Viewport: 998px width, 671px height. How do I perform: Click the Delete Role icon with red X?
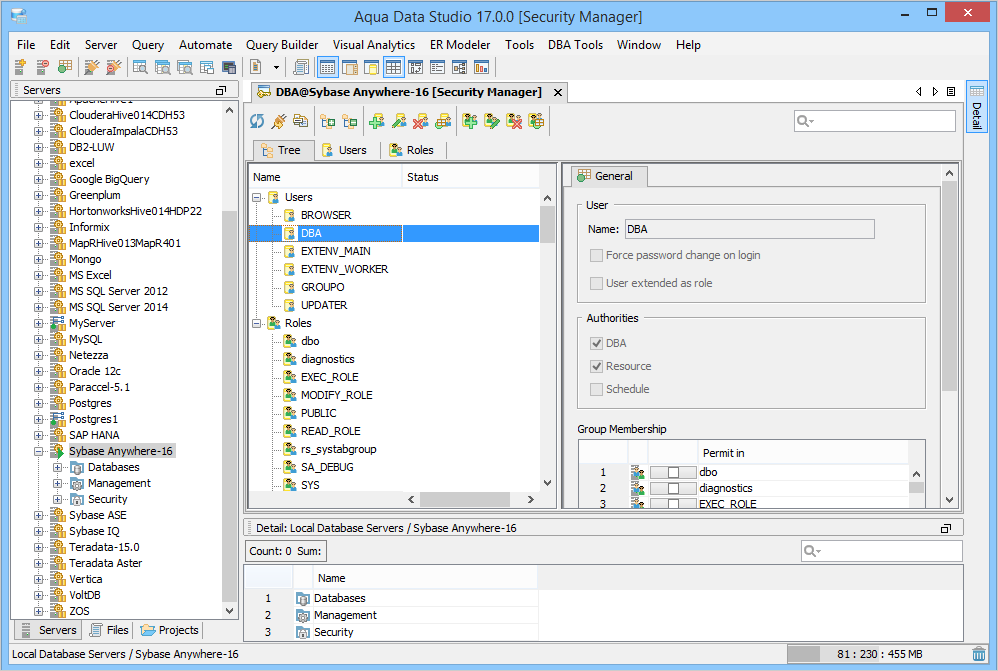[x=514, y=121]
